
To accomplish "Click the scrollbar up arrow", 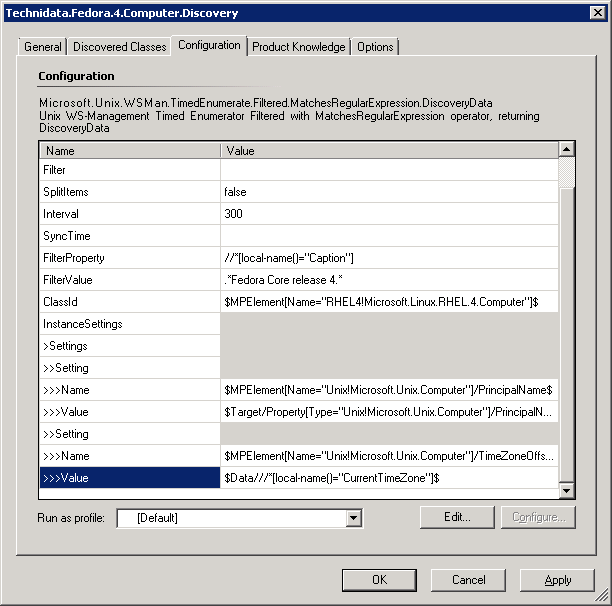I will [566, 149].
